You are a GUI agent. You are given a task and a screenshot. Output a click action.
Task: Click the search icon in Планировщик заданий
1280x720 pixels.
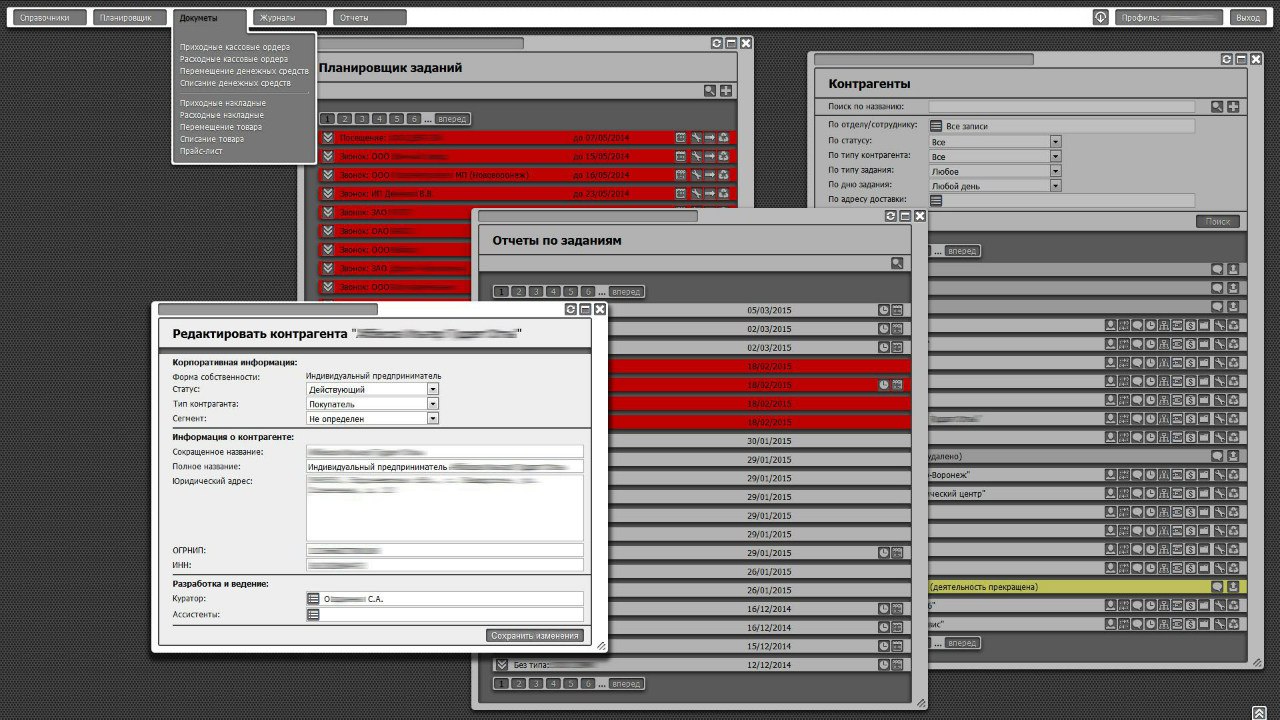(710, 91)
